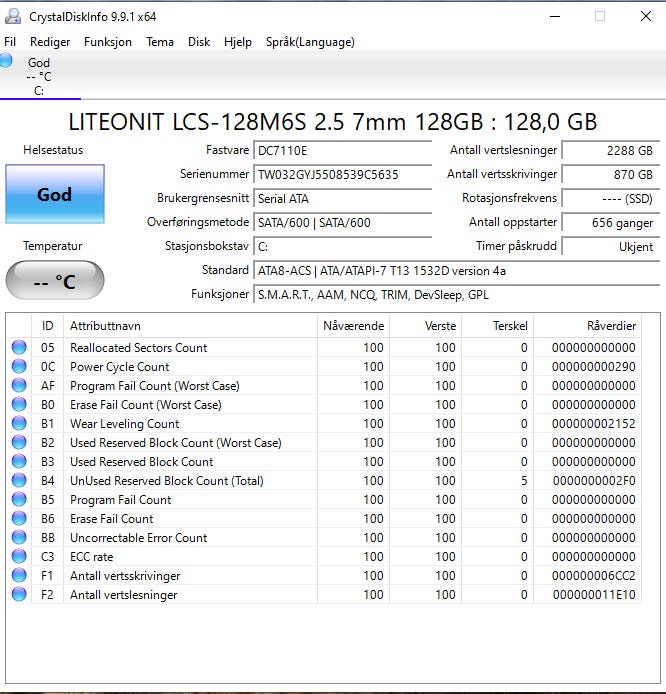Click the Antall oppstarter value 656 ganger
The width and height of the screenshot is (666, 694).
[x=611, y=222]
